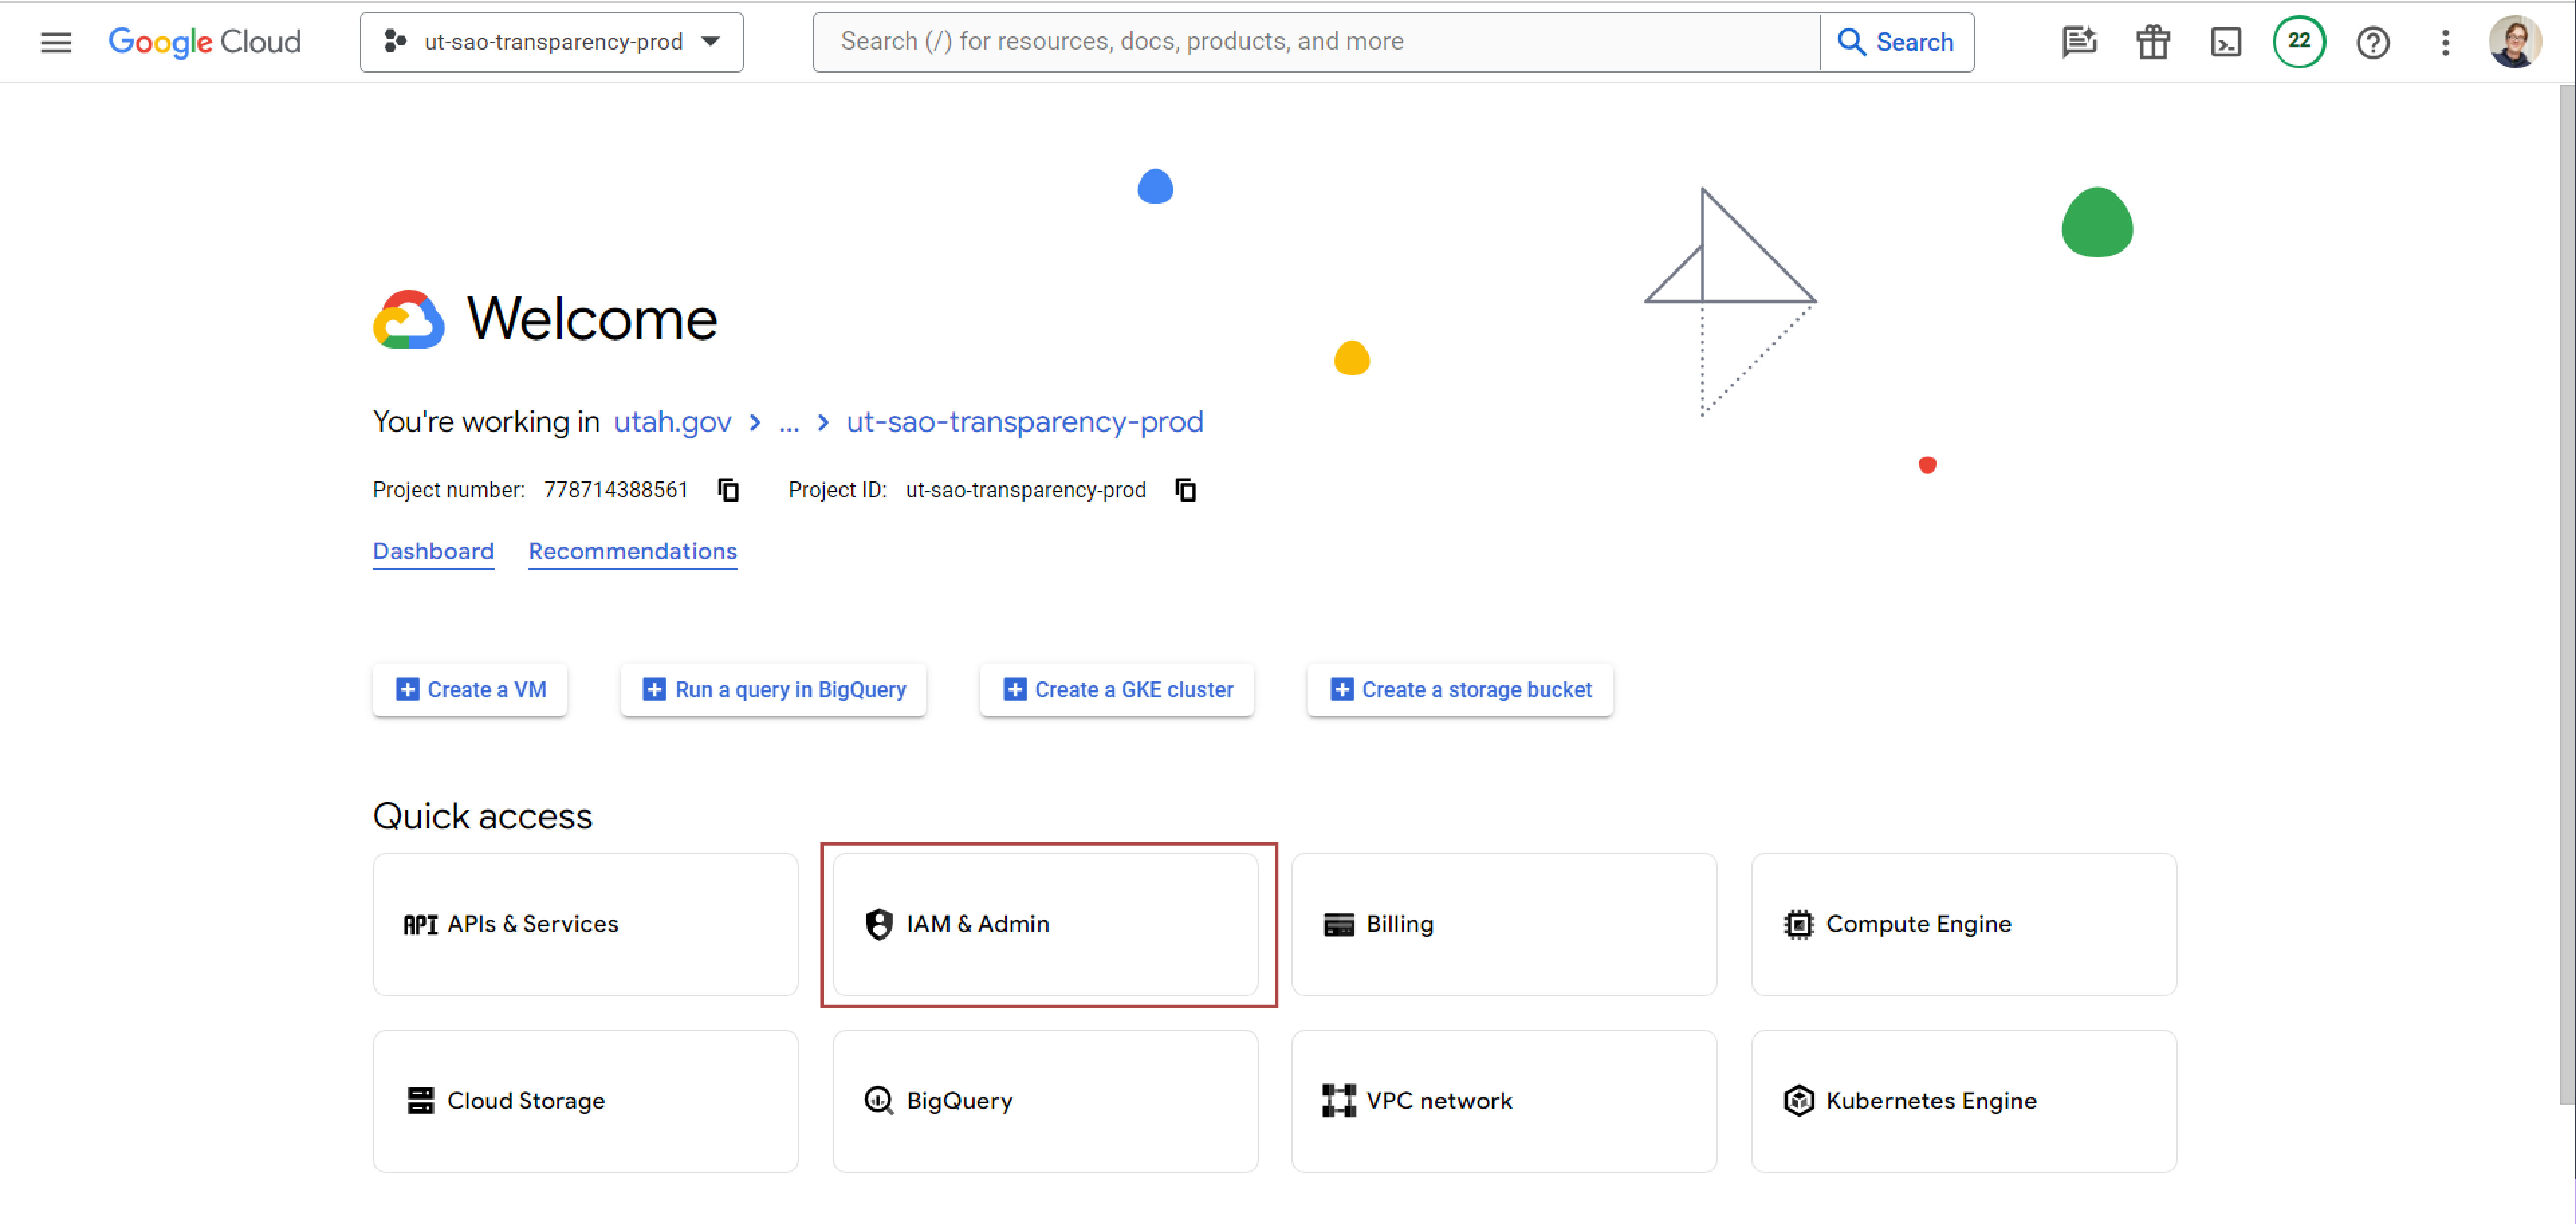Expand the collapsed breadcrumb ellipsis

point(789,422)
